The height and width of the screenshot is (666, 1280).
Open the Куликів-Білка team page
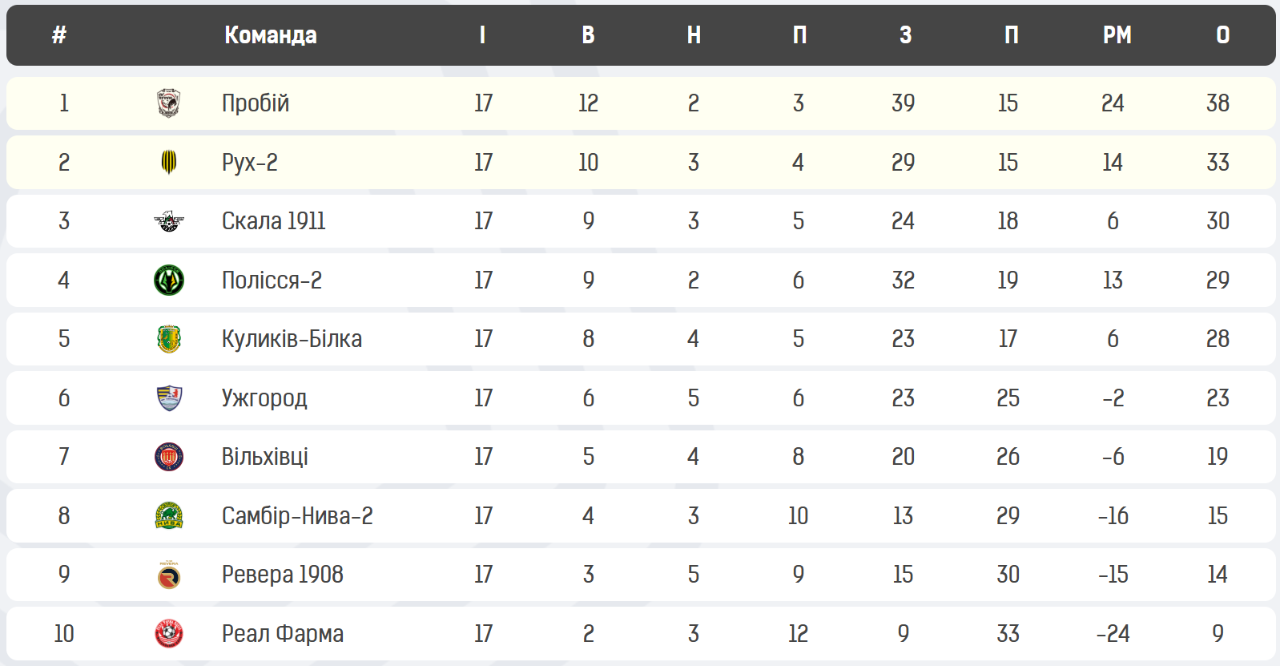292,339
